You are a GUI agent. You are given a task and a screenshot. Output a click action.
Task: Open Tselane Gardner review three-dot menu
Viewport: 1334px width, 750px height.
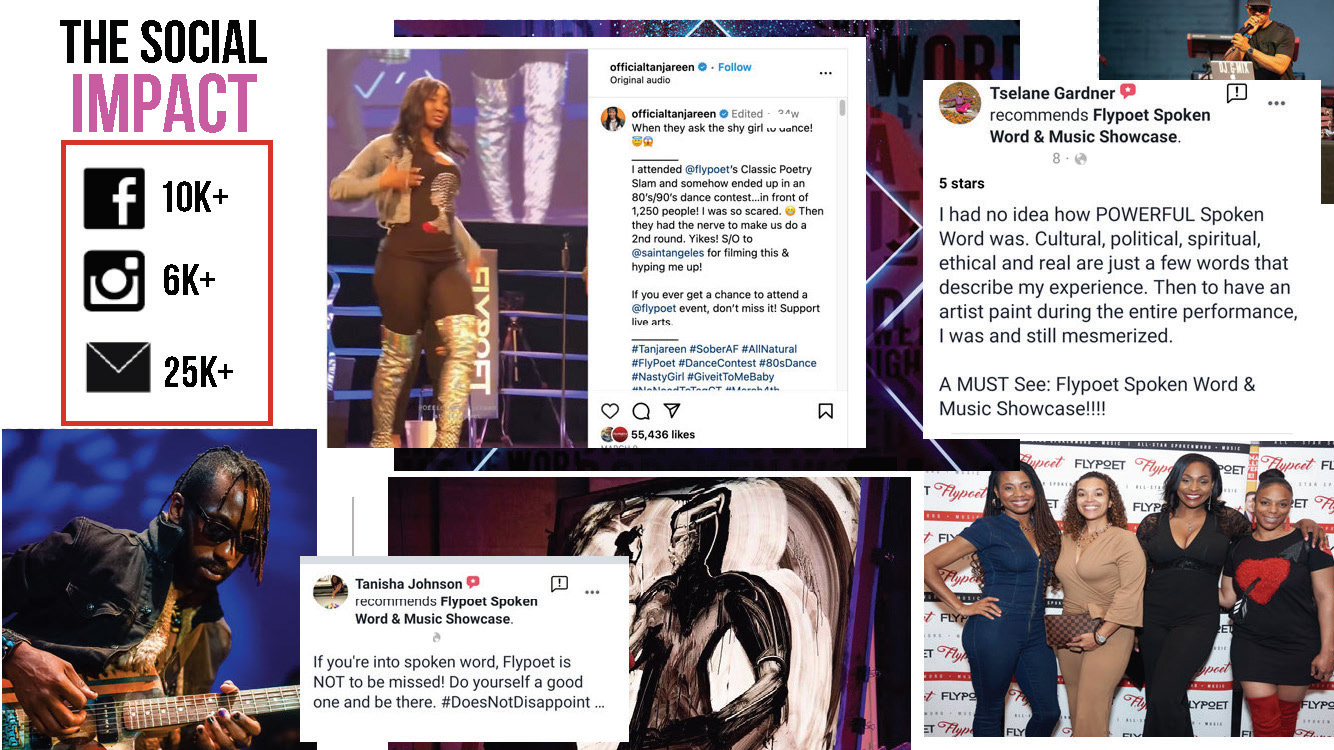click(1277, 103)
